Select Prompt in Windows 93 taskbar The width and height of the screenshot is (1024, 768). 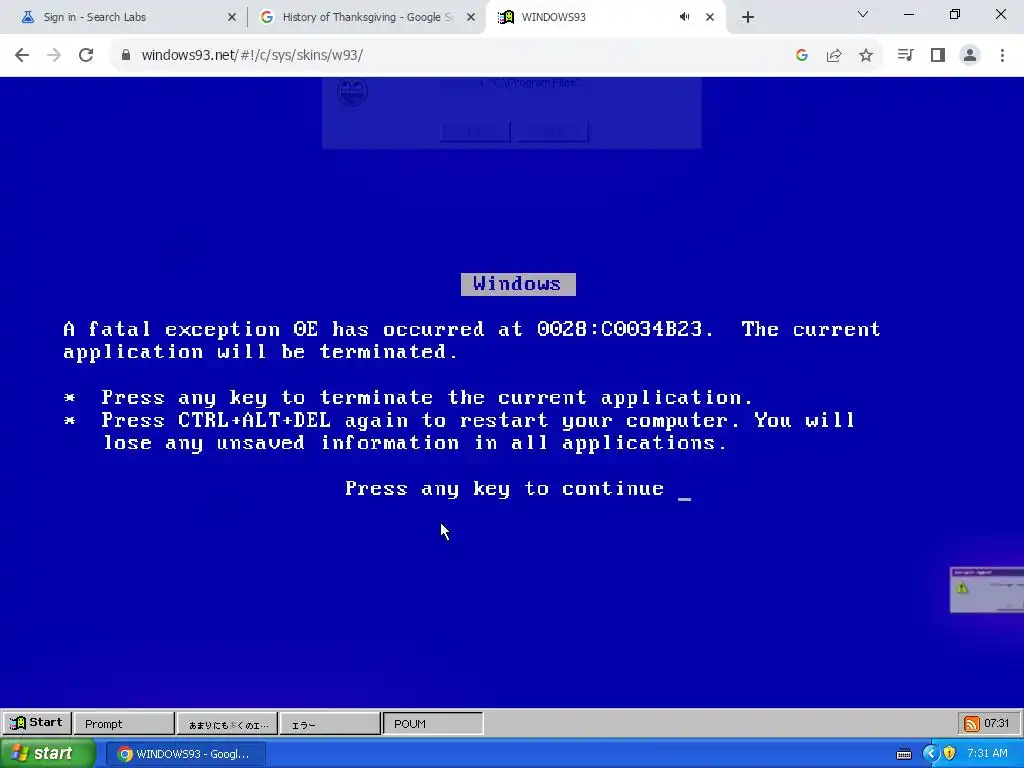(x=124, y=724)
